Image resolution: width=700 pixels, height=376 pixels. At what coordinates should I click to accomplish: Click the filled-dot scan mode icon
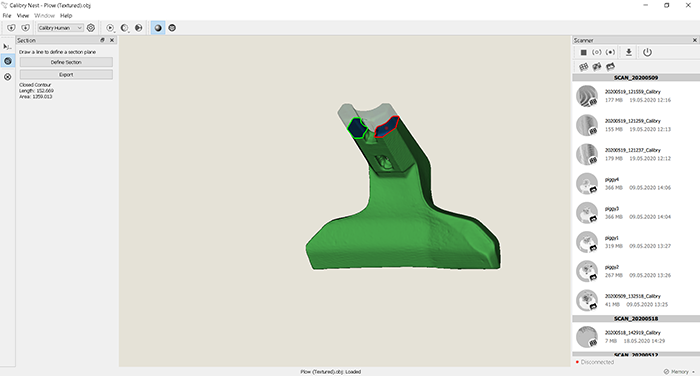pyautogui.click(x=610, y=52)
